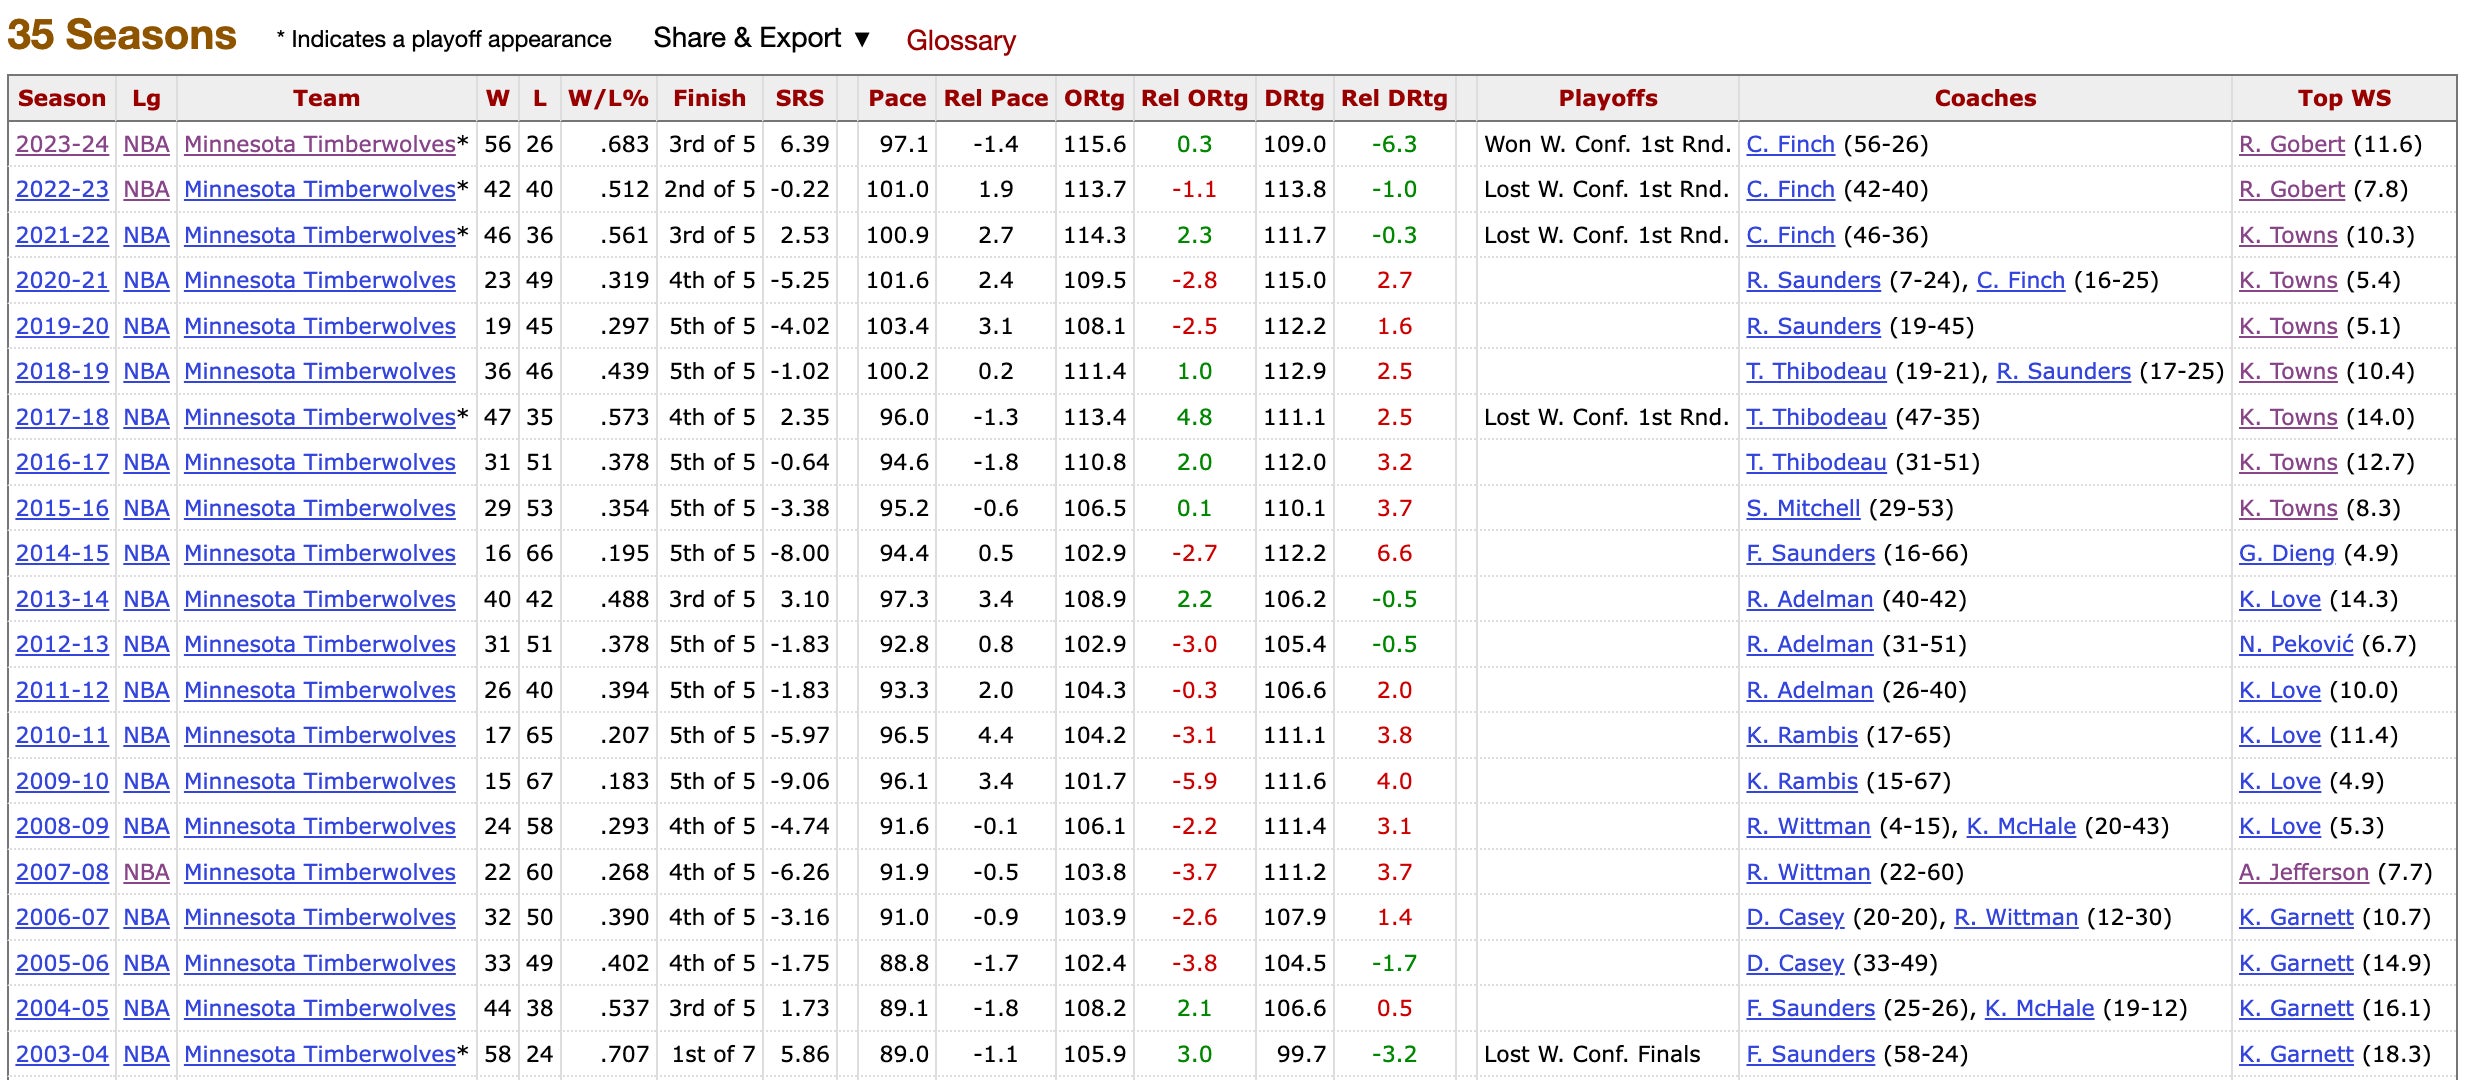Click NBA league link in 2007-08 row
The image size is (2472, 1080).
[146, 872]
